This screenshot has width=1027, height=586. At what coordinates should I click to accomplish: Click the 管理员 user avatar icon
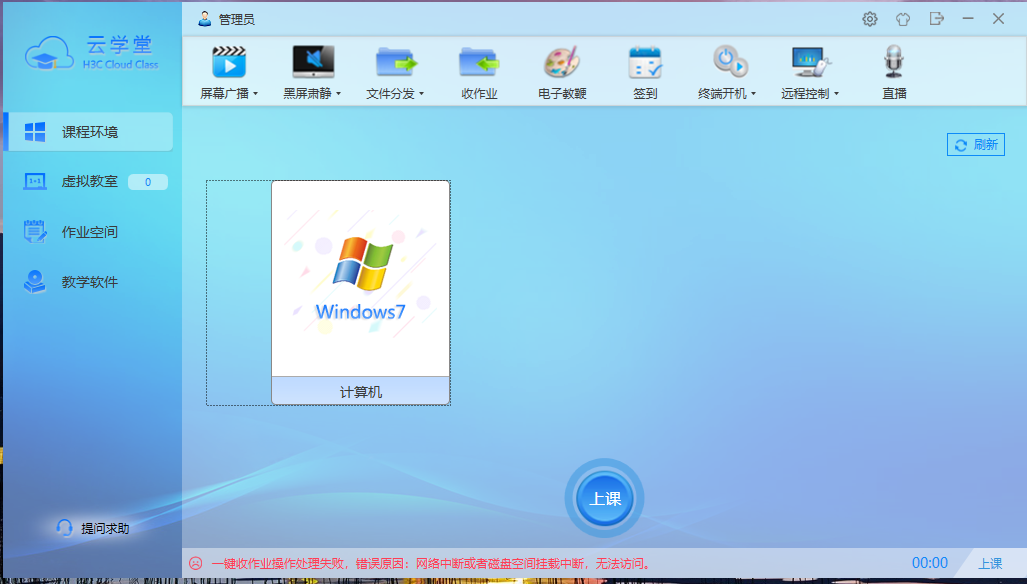click(x=204, y=19)
